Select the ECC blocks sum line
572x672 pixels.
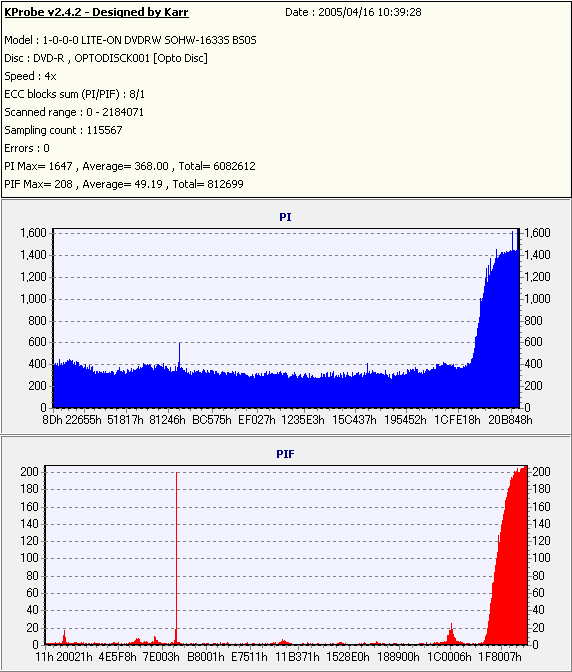[75, 94]
